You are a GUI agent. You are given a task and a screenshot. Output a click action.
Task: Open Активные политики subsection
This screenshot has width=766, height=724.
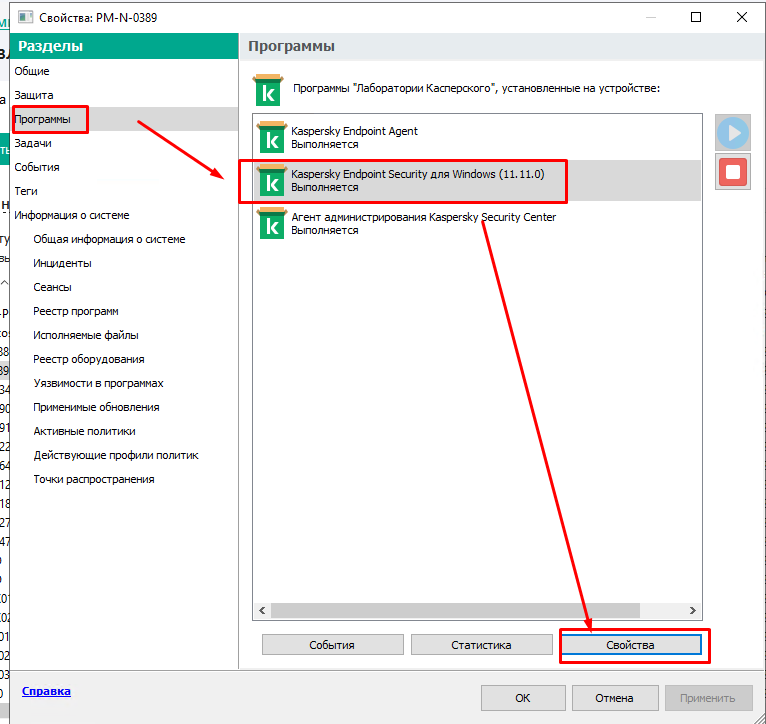coord(85,430)
